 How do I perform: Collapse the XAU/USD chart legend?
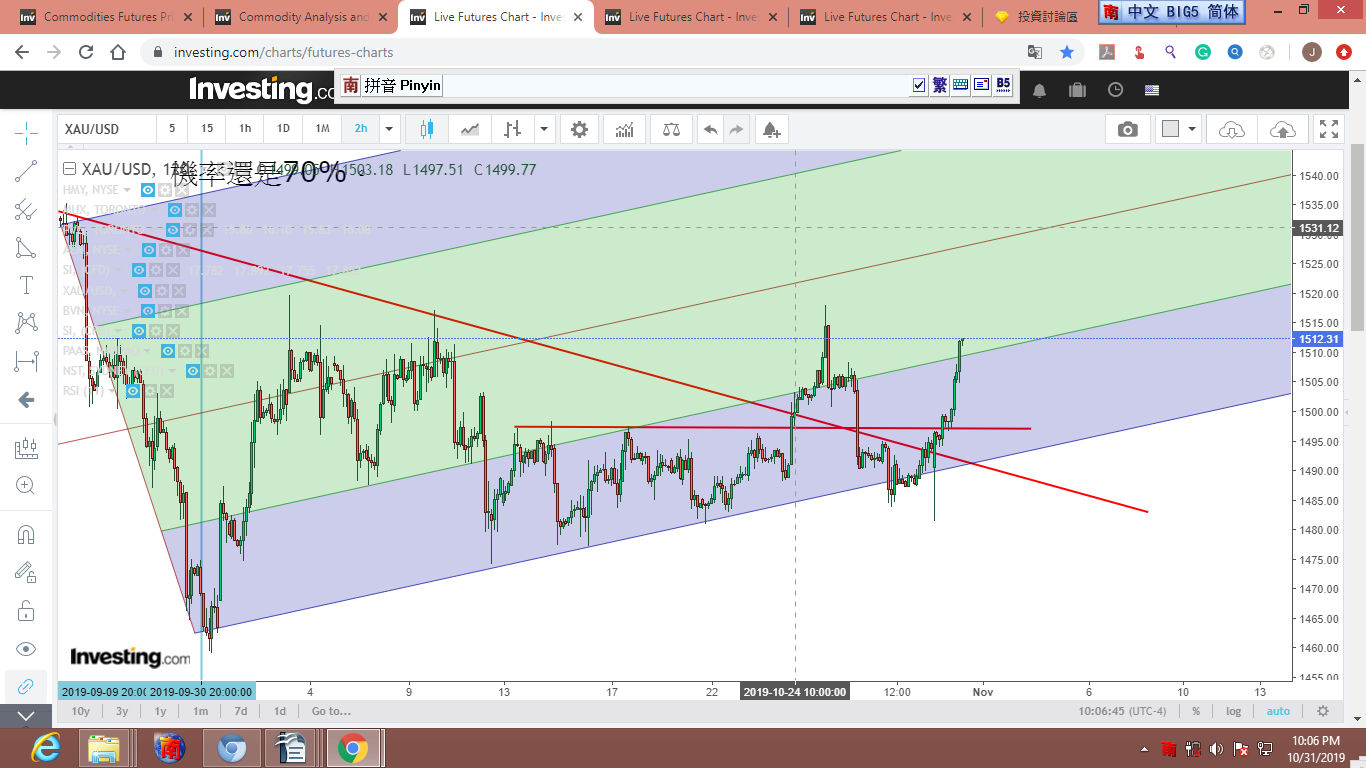(x=69, y=169)
